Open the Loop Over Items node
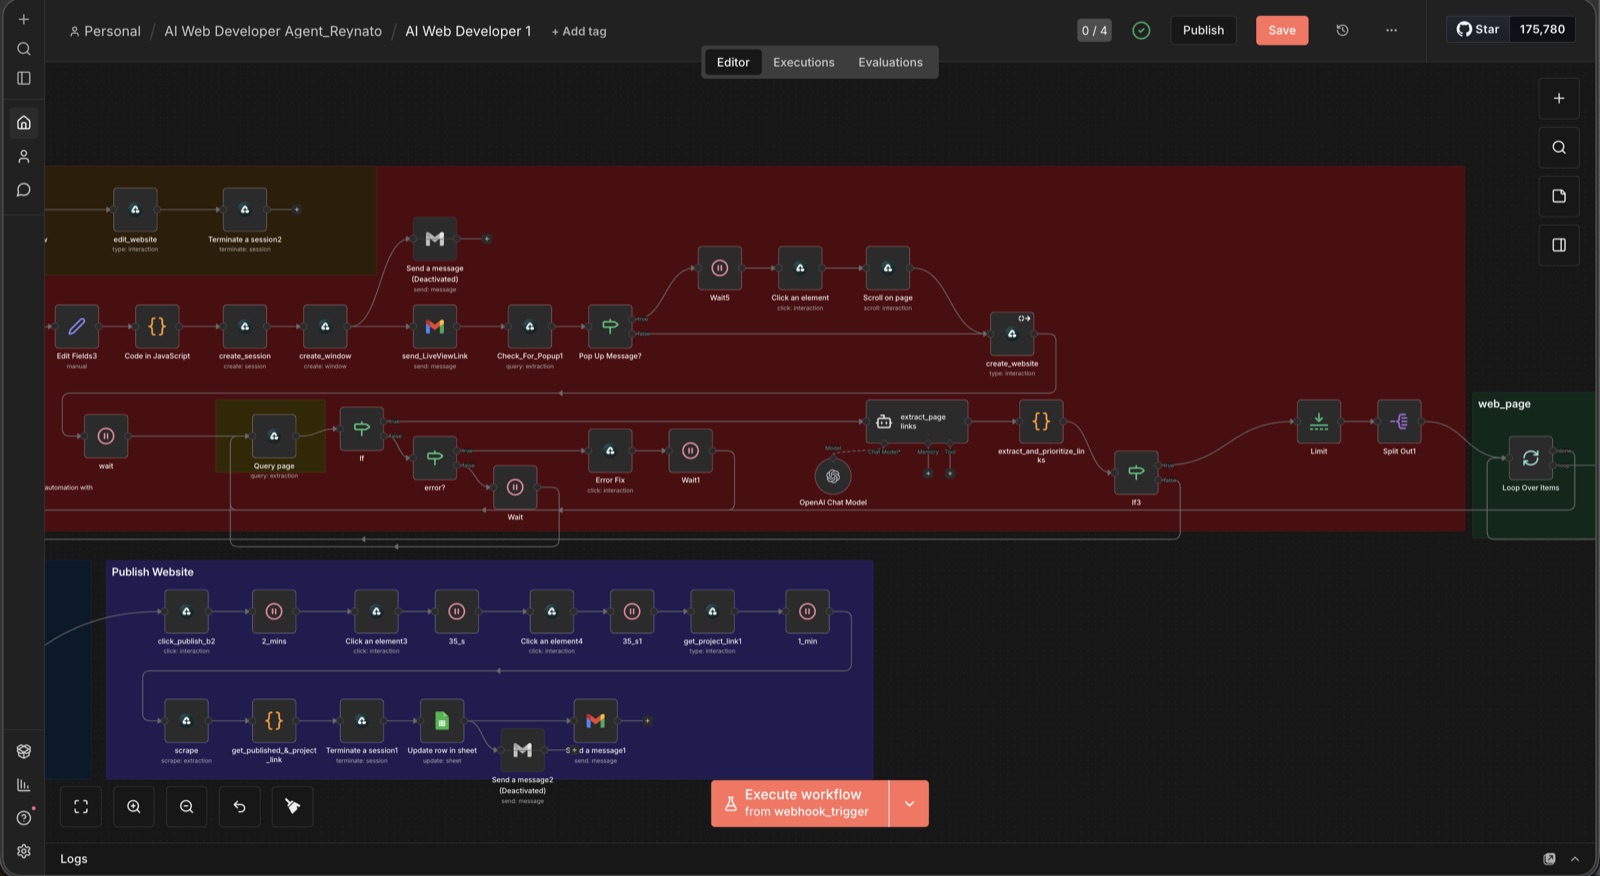The height and width of the screenshot is (876, 1600). (1531, 458)
